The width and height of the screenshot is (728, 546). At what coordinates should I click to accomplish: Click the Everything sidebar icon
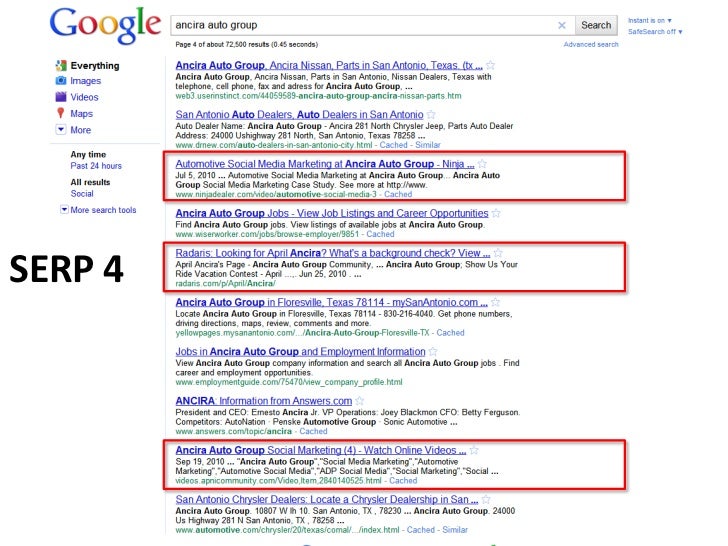[x=61, y=65]
